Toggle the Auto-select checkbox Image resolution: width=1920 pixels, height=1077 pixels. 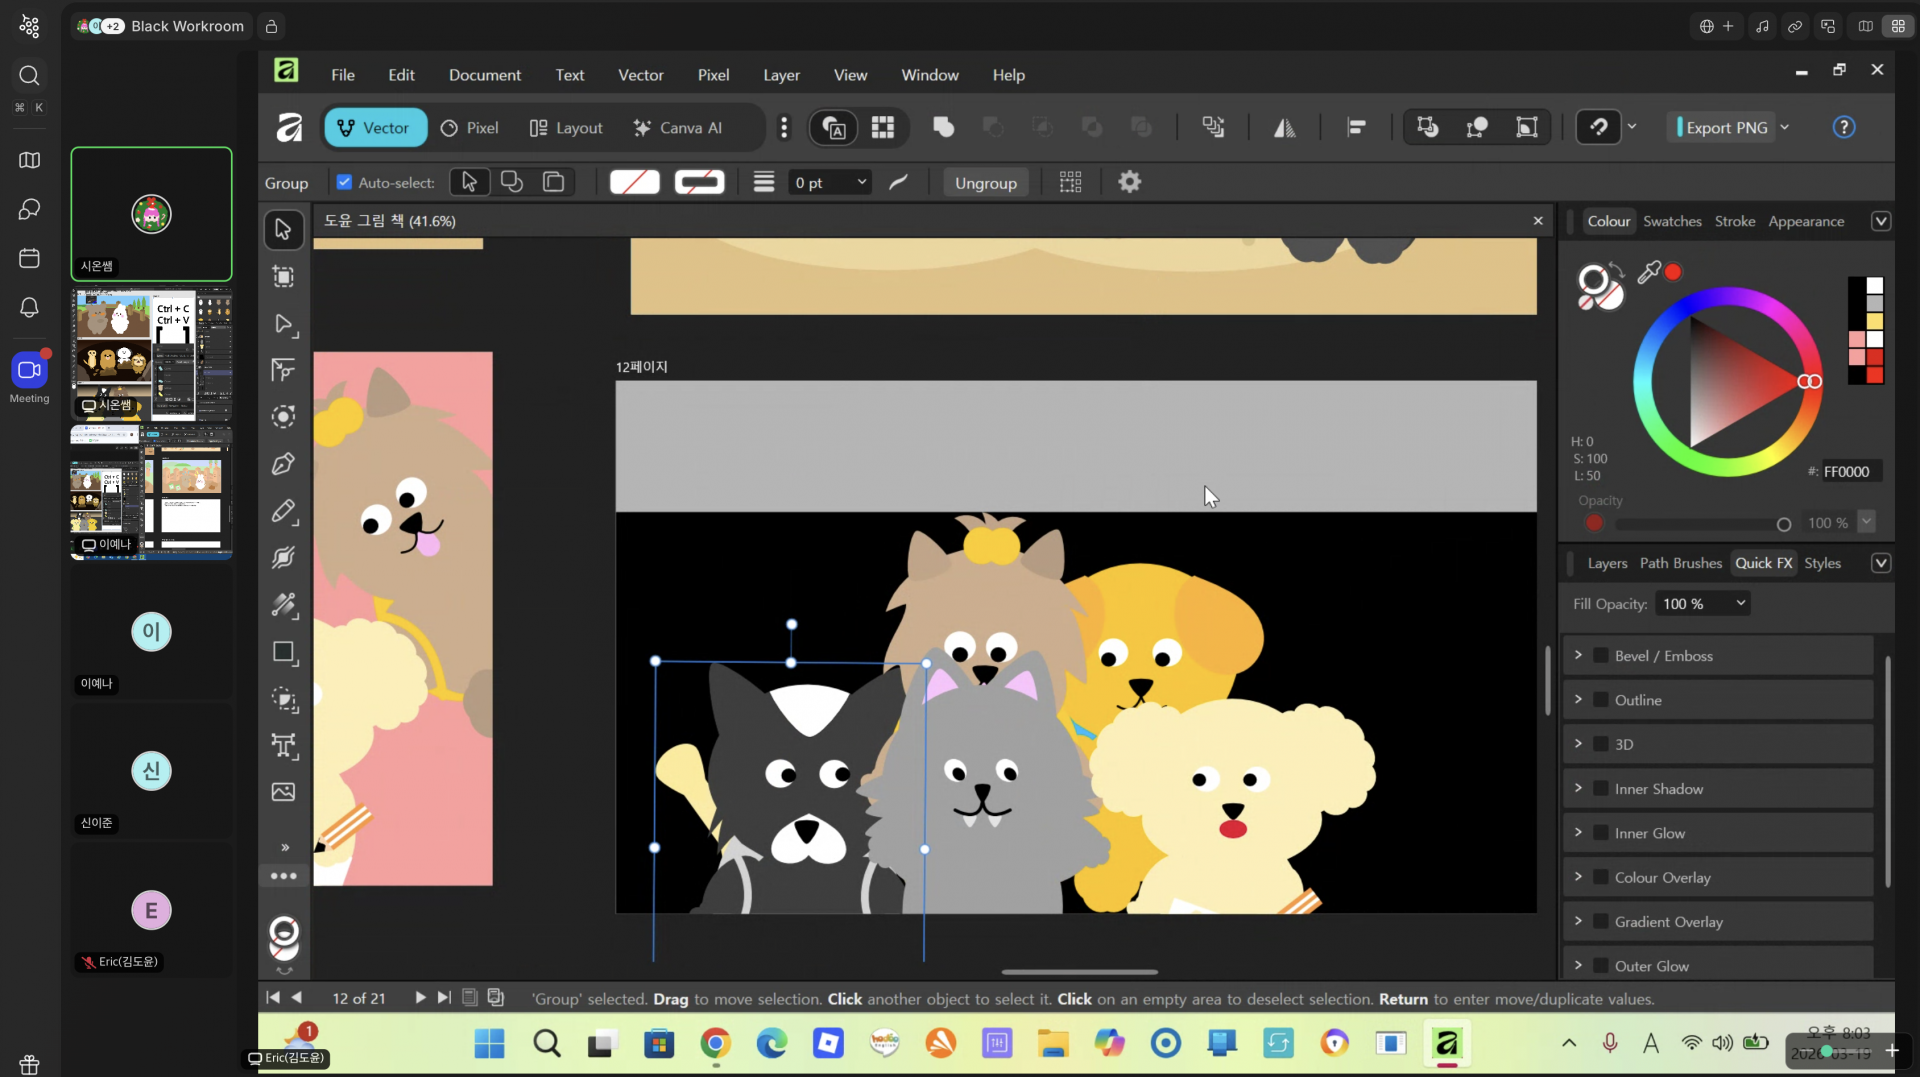(x=344, y=182)
